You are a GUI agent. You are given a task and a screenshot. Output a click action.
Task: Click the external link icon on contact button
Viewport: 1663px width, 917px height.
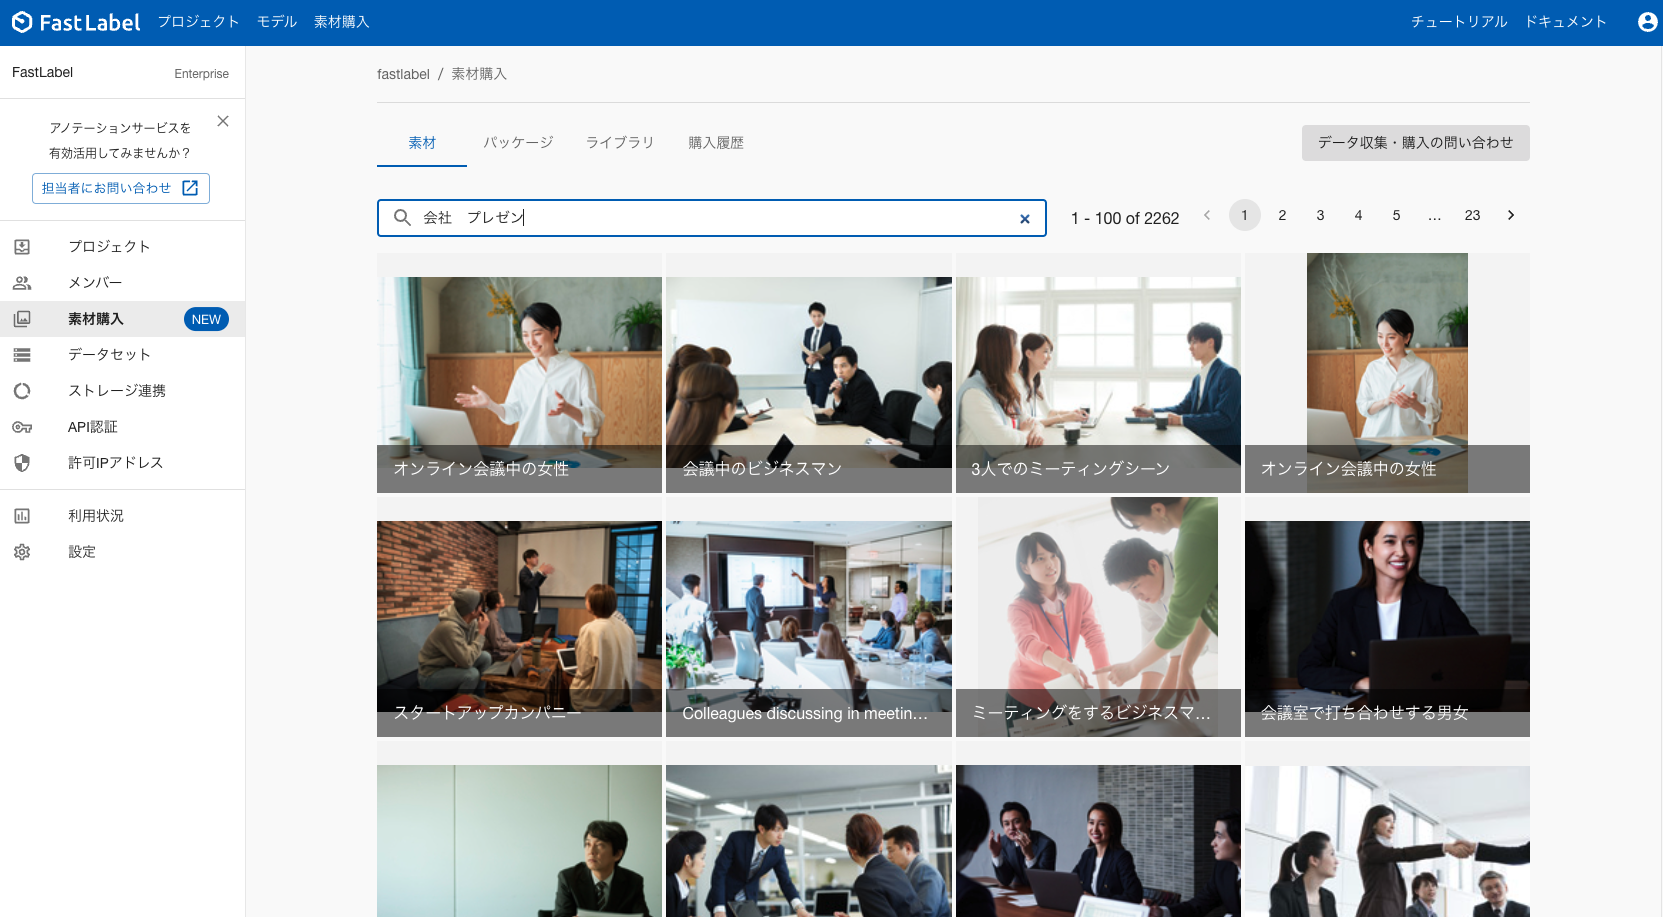(x=190, y=188)
